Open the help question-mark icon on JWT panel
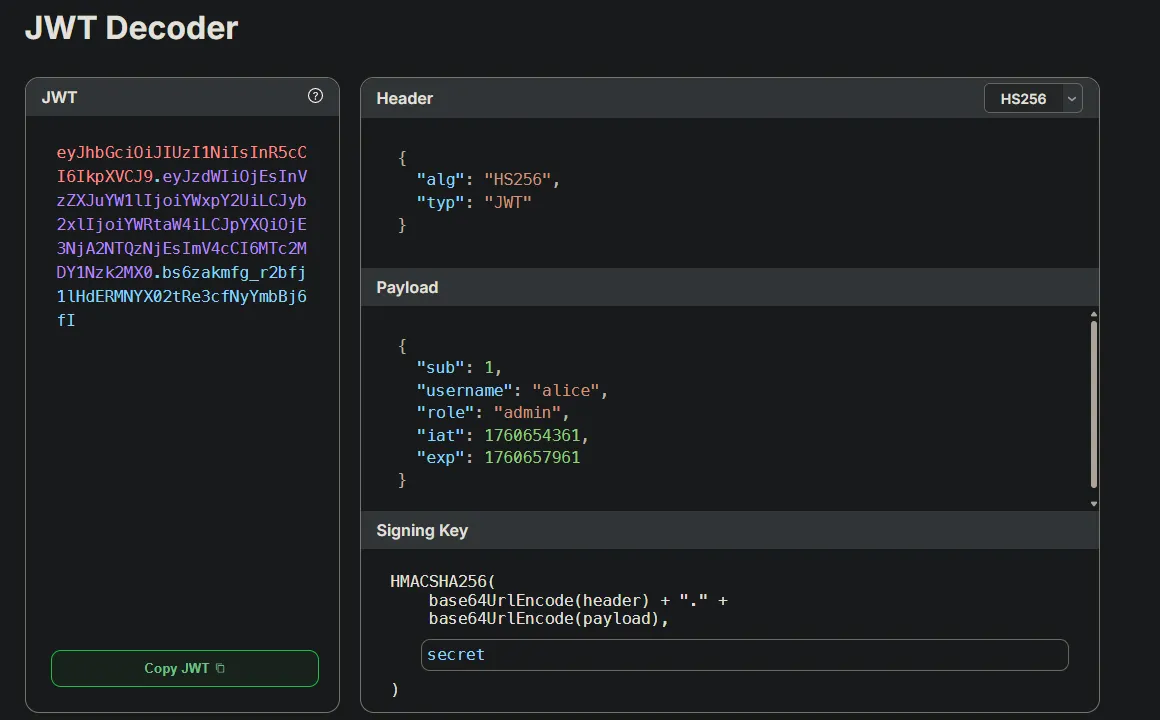This screenshot has height=720, width=1160. [x=314, y=97]
